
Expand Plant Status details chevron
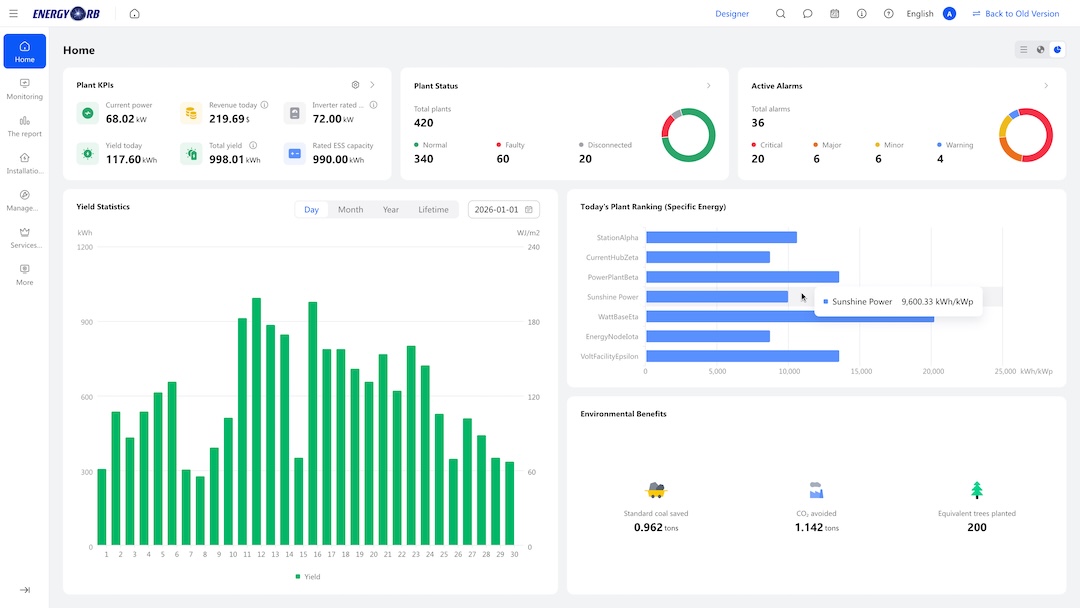point(709,85)
